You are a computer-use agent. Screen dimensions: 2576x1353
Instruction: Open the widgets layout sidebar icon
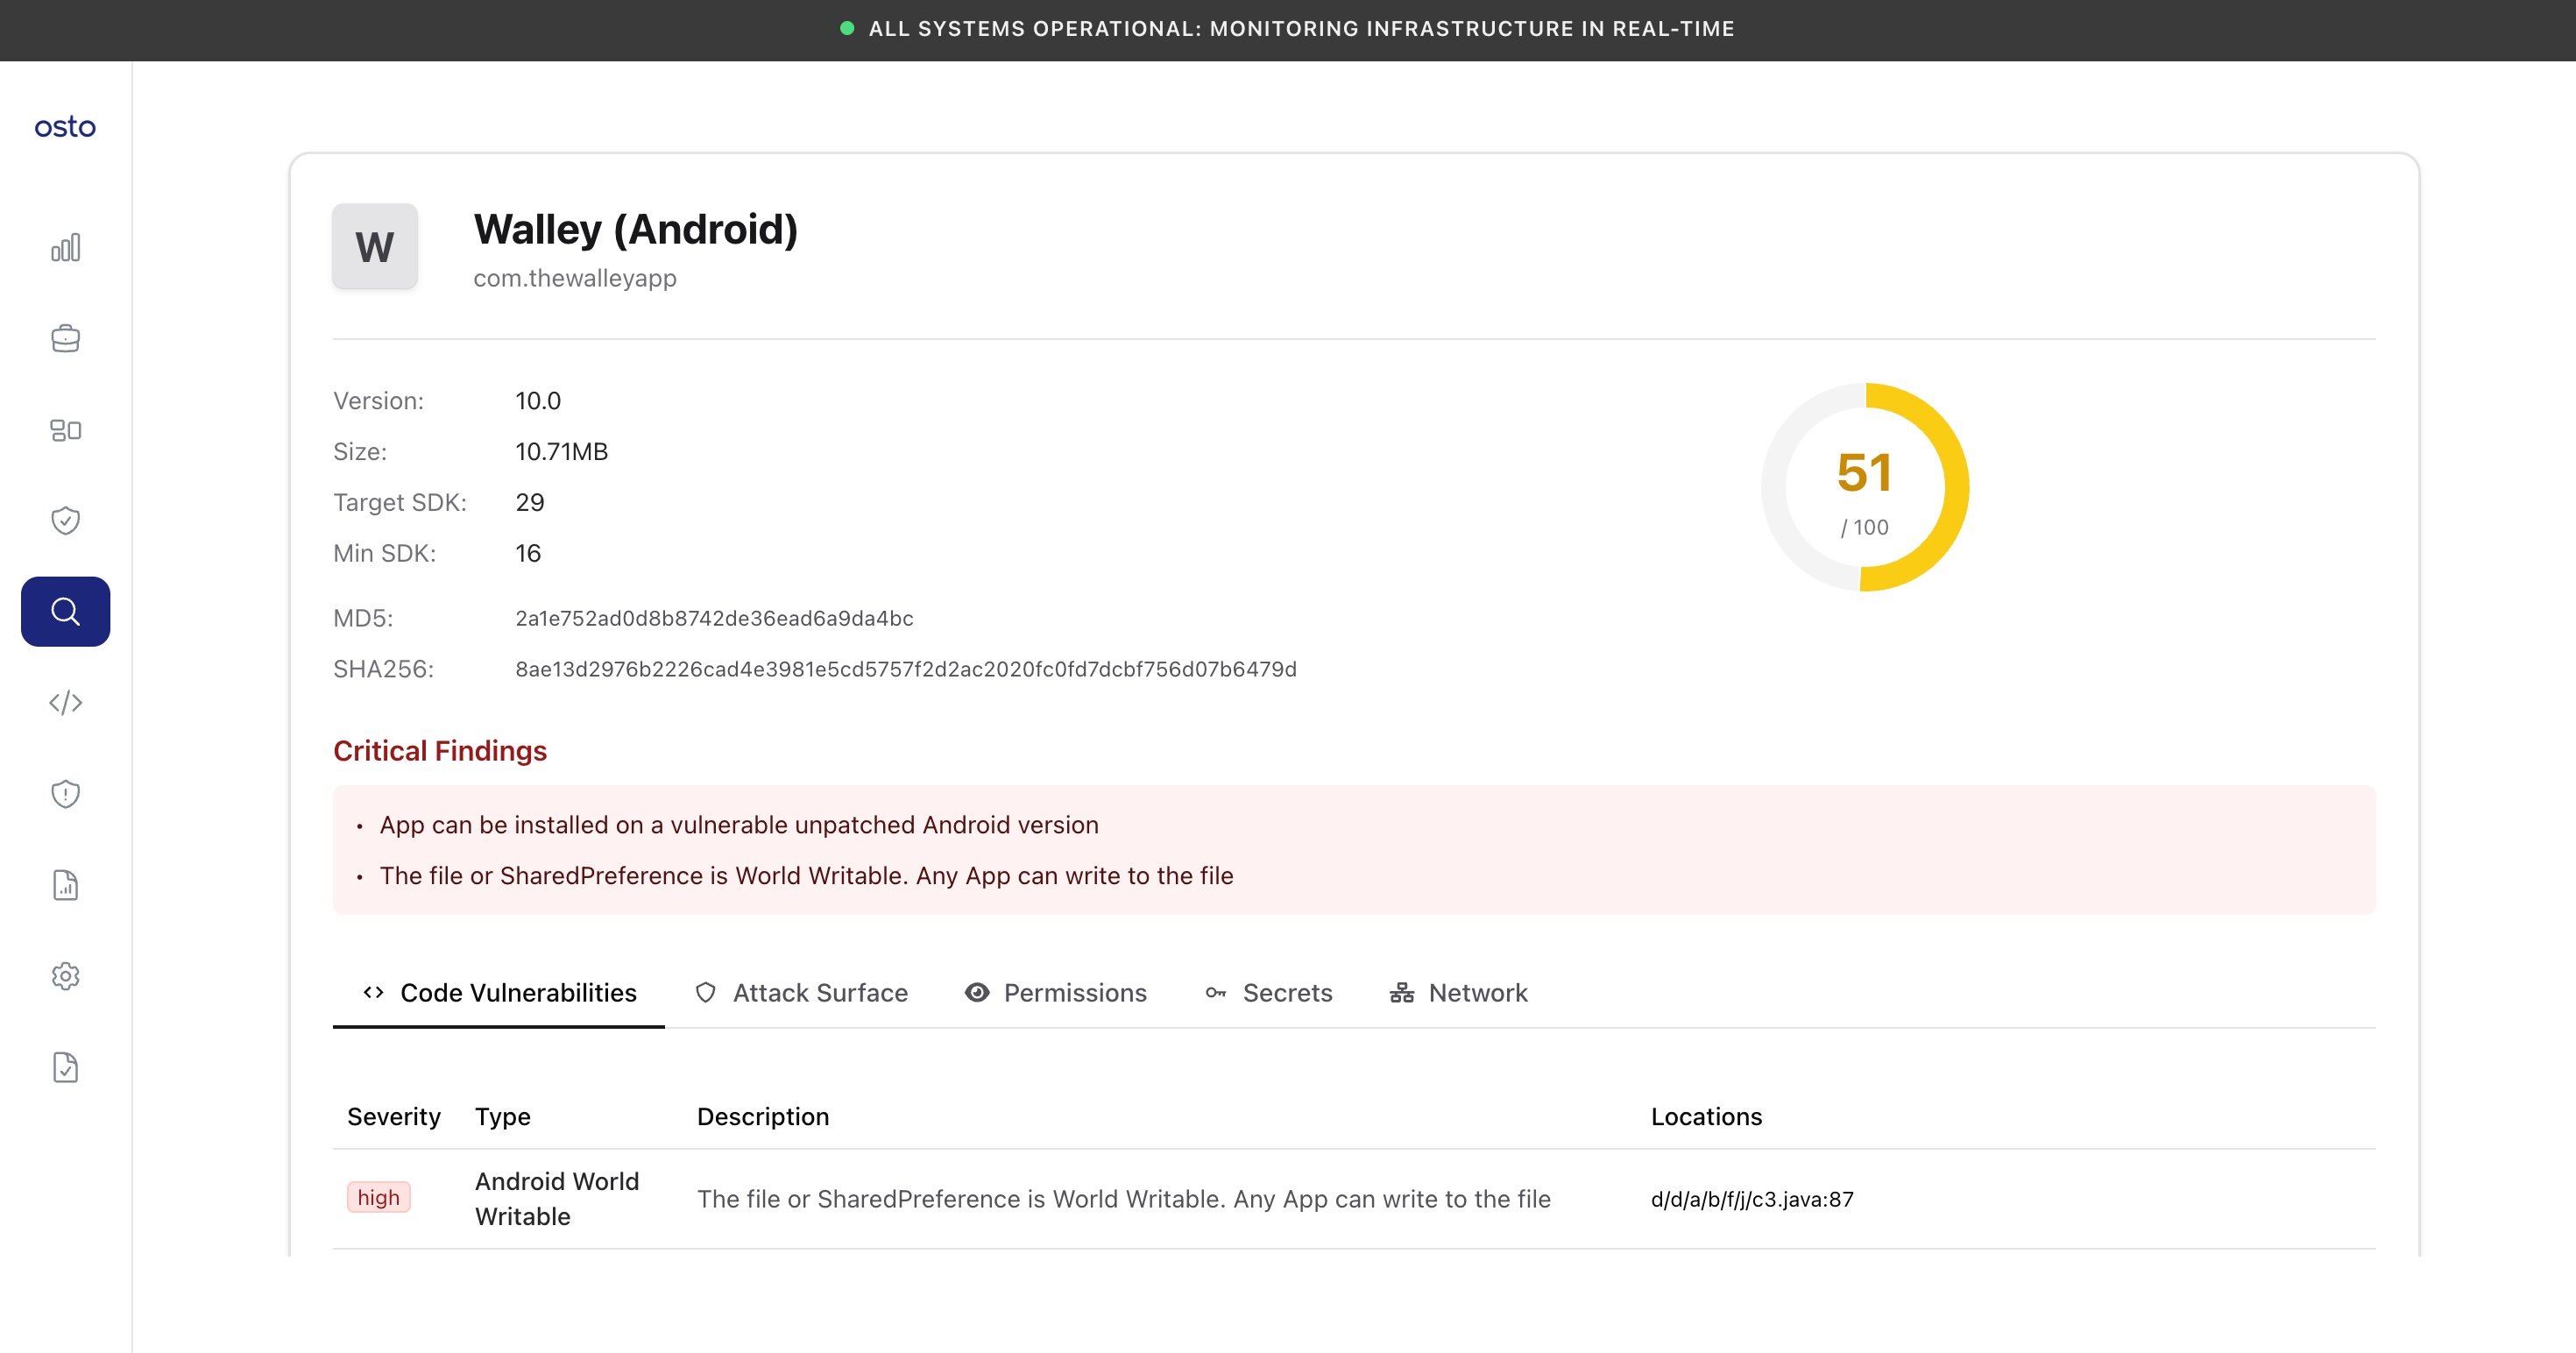click(65, 430)
